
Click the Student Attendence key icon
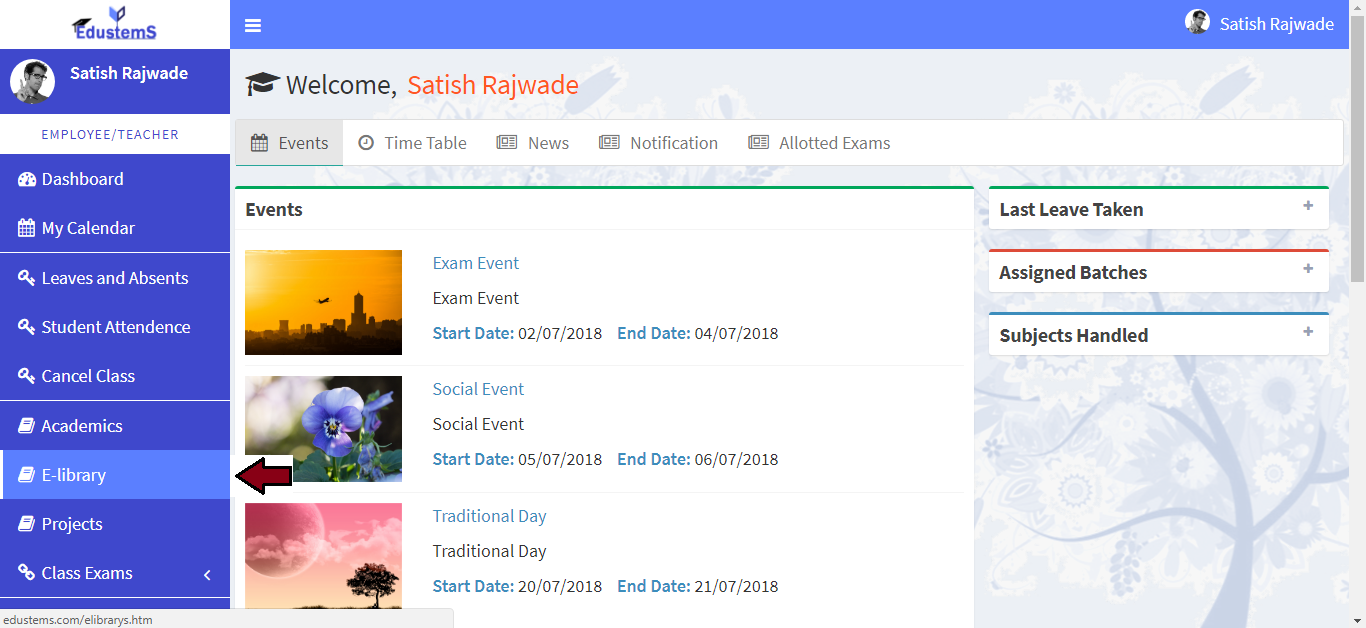coord(27,327)
